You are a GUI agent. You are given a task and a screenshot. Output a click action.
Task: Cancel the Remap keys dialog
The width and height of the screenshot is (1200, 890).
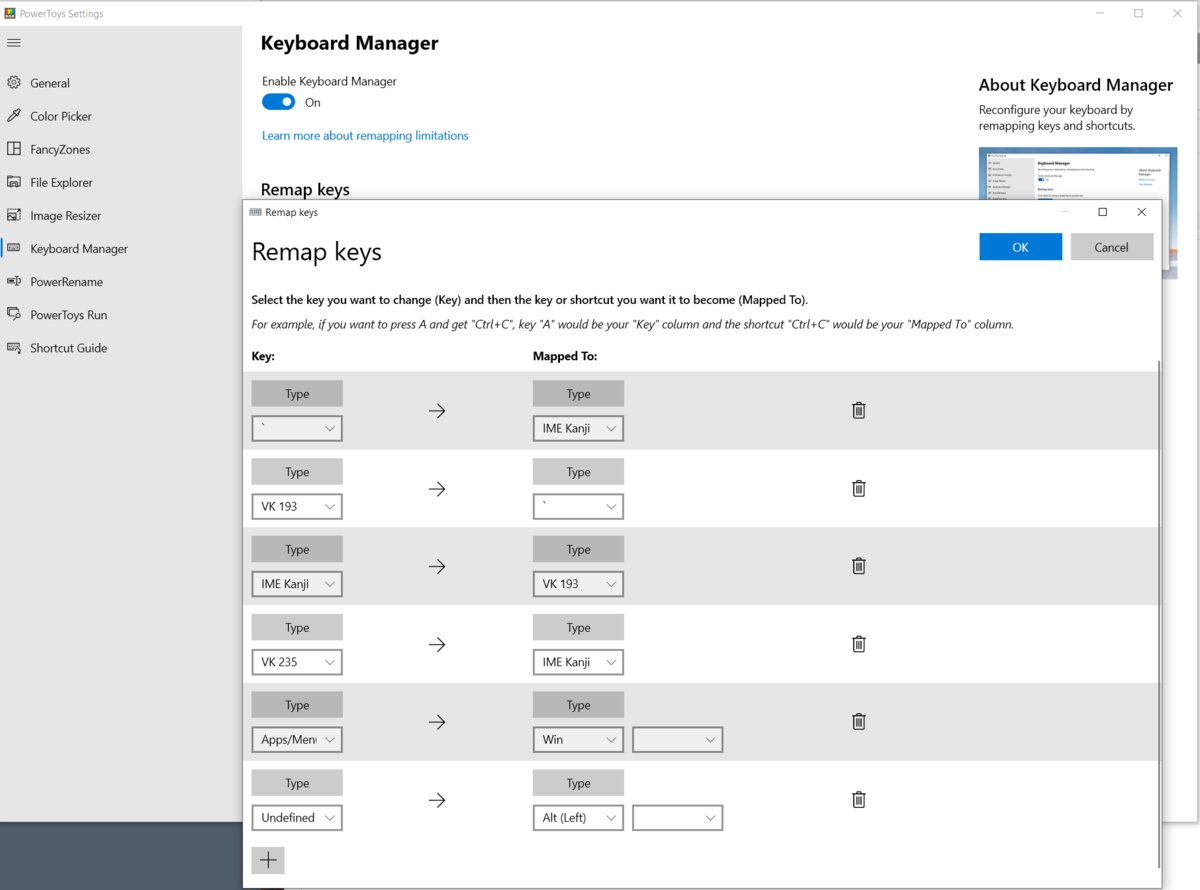point(1111,247)
